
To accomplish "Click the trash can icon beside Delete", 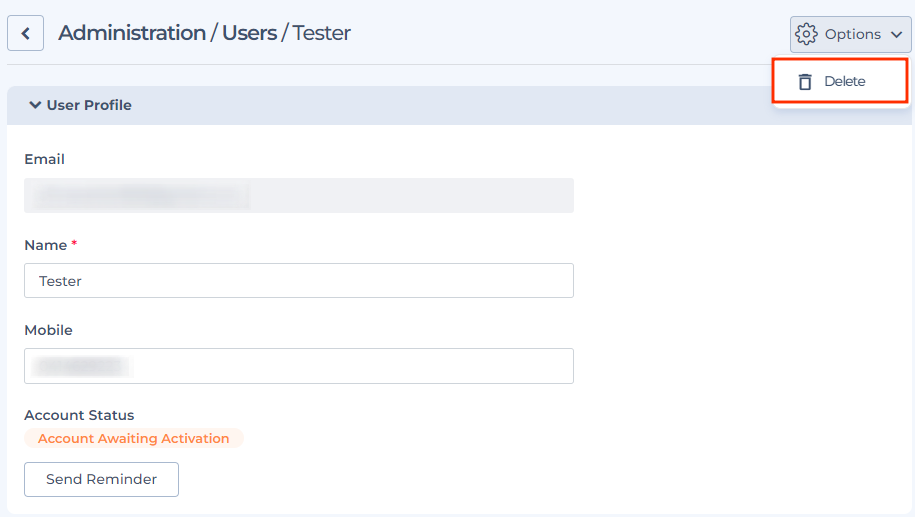I will point(805,82).
